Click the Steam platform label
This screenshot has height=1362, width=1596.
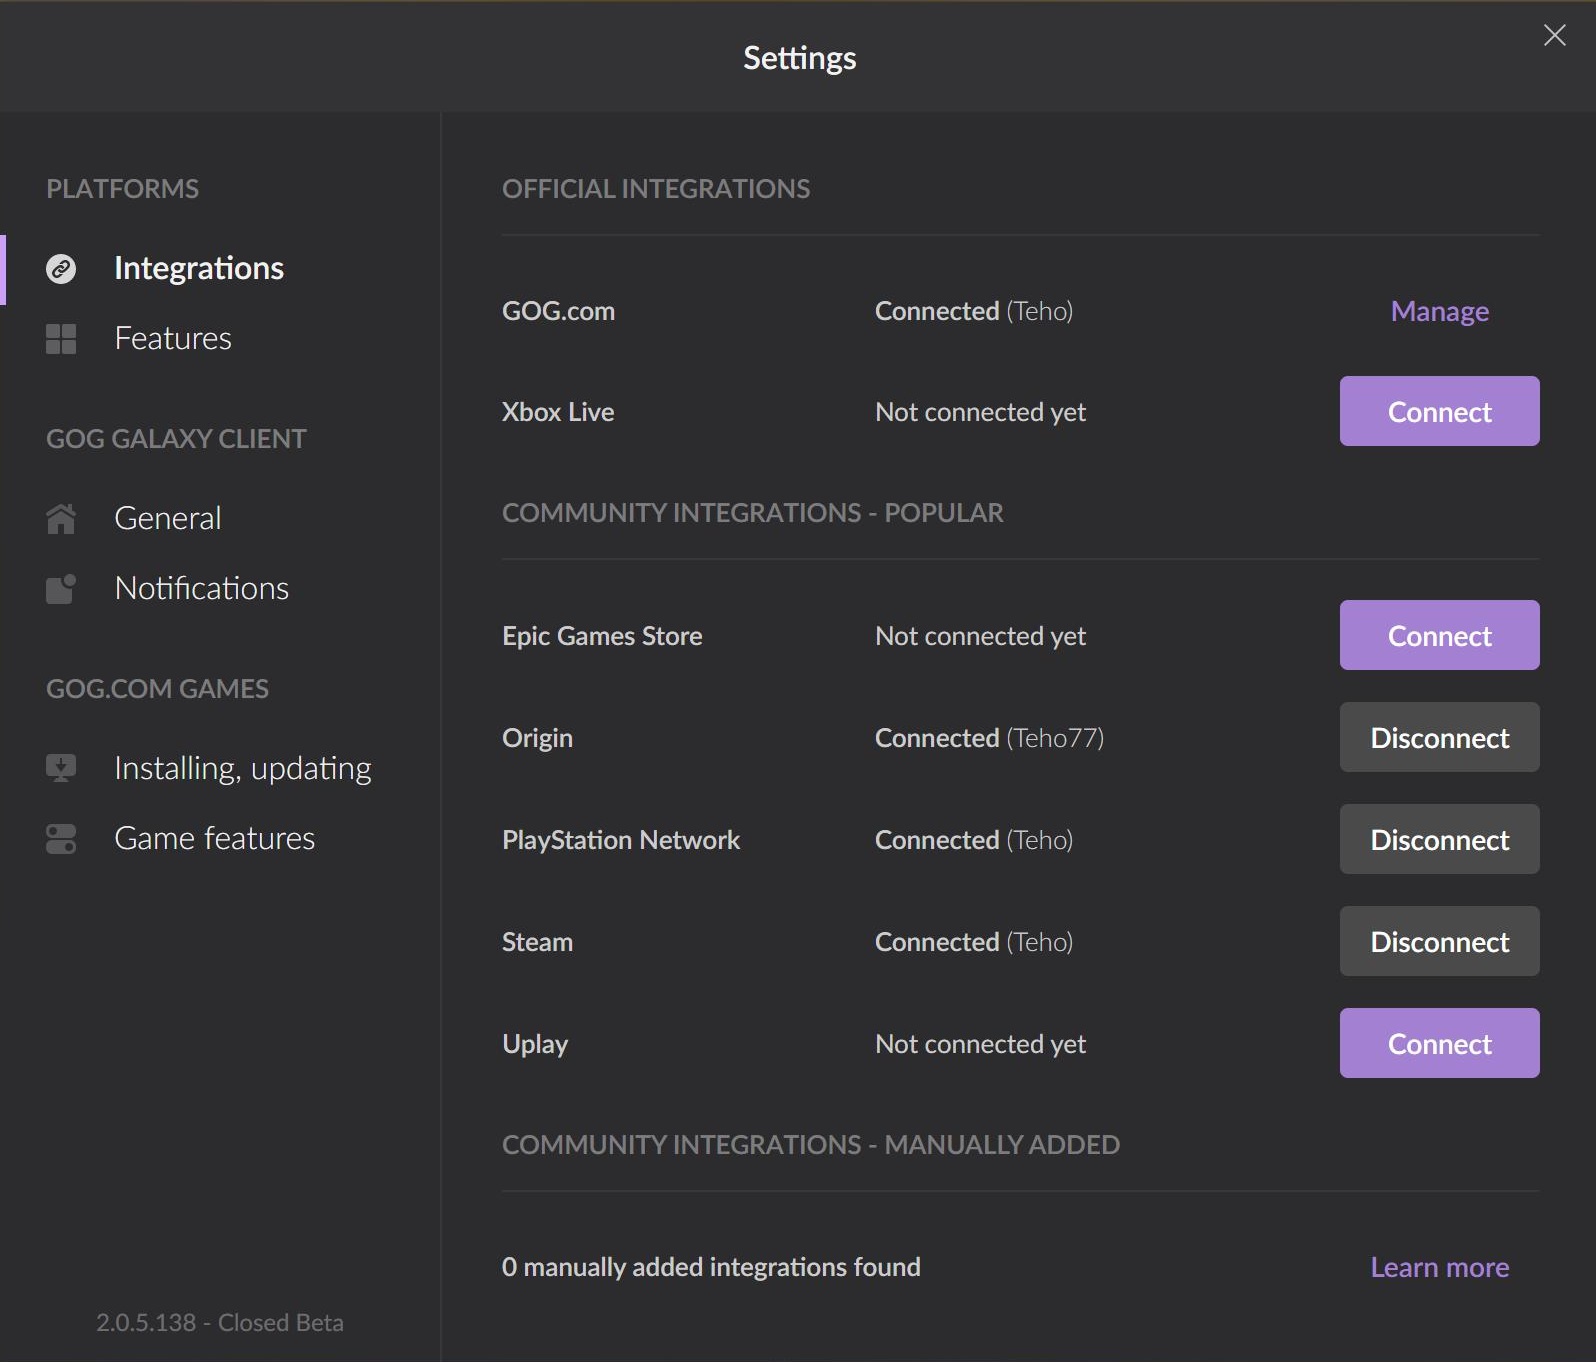pyautogui.click(x=537, y=942)
